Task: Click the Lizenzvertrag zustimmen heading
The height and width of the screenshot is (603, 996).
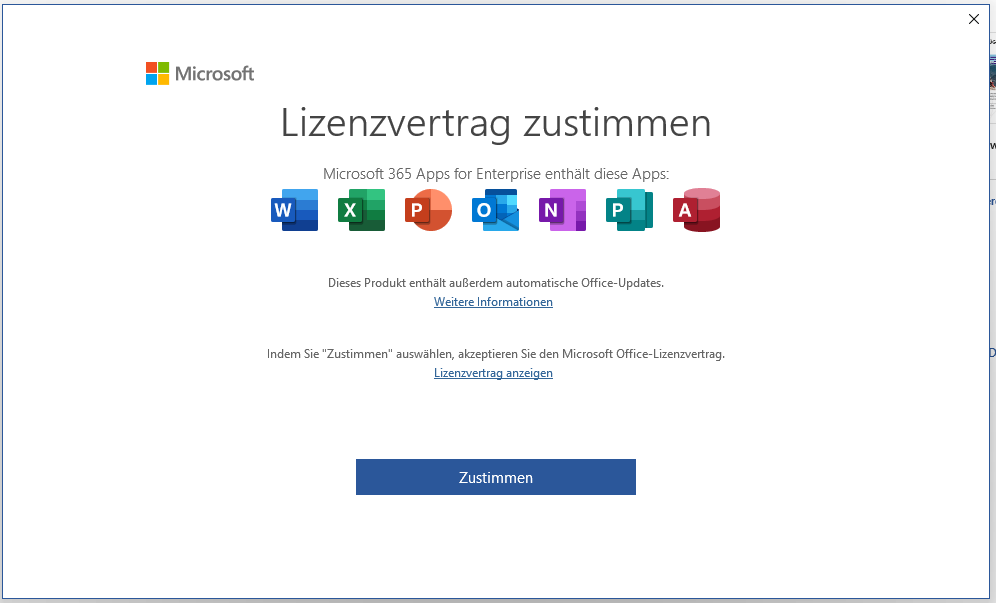Action: pyautogui.click(x=495, y=123)
